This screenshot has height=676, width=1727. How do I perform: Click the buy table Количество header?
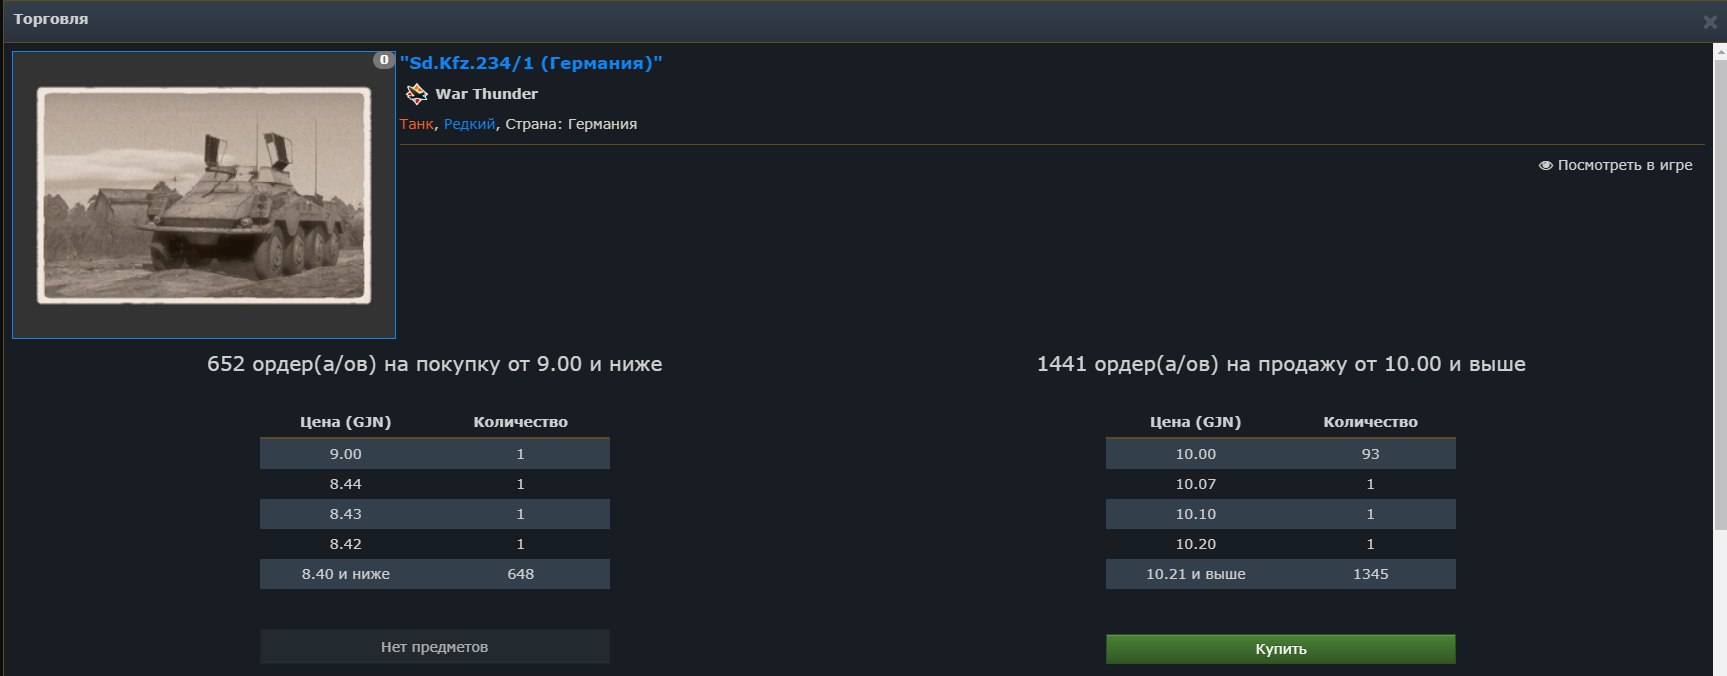[x=520, y=422]
